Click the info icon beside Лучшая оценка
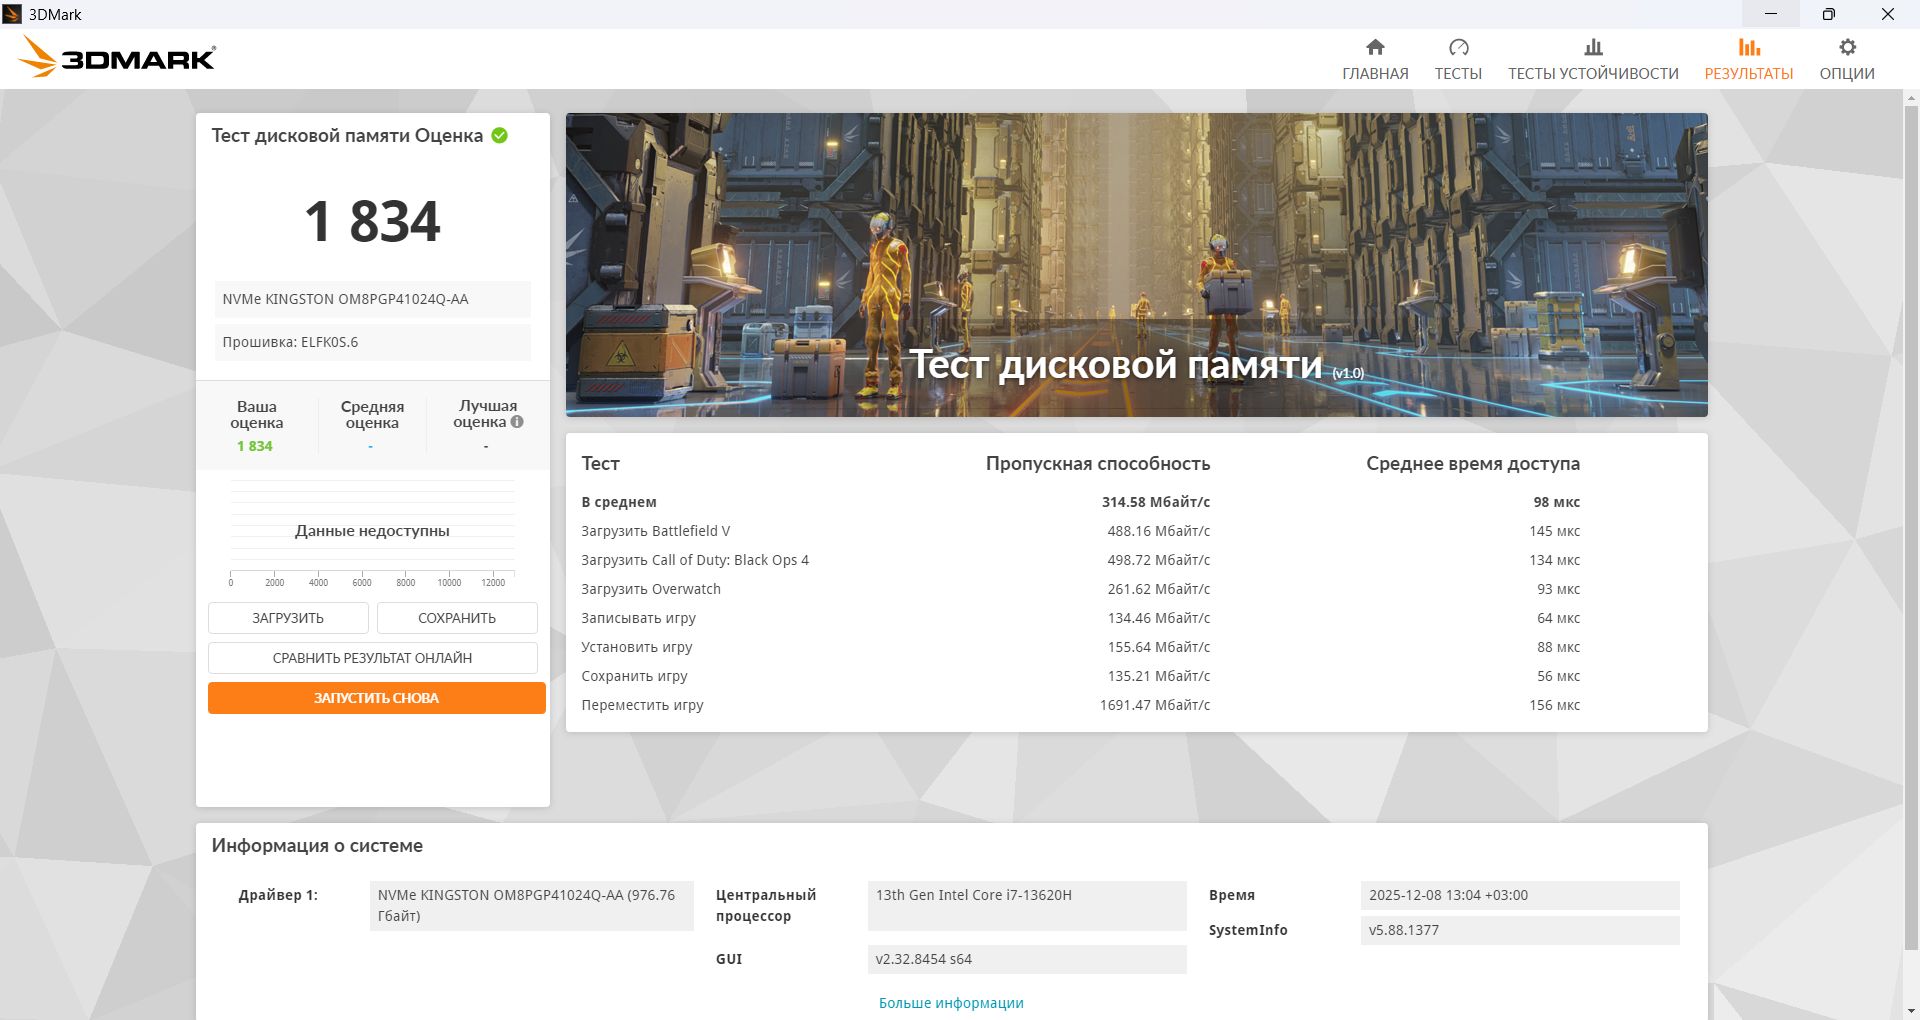 pyautogui.click(x=517, y=421)
